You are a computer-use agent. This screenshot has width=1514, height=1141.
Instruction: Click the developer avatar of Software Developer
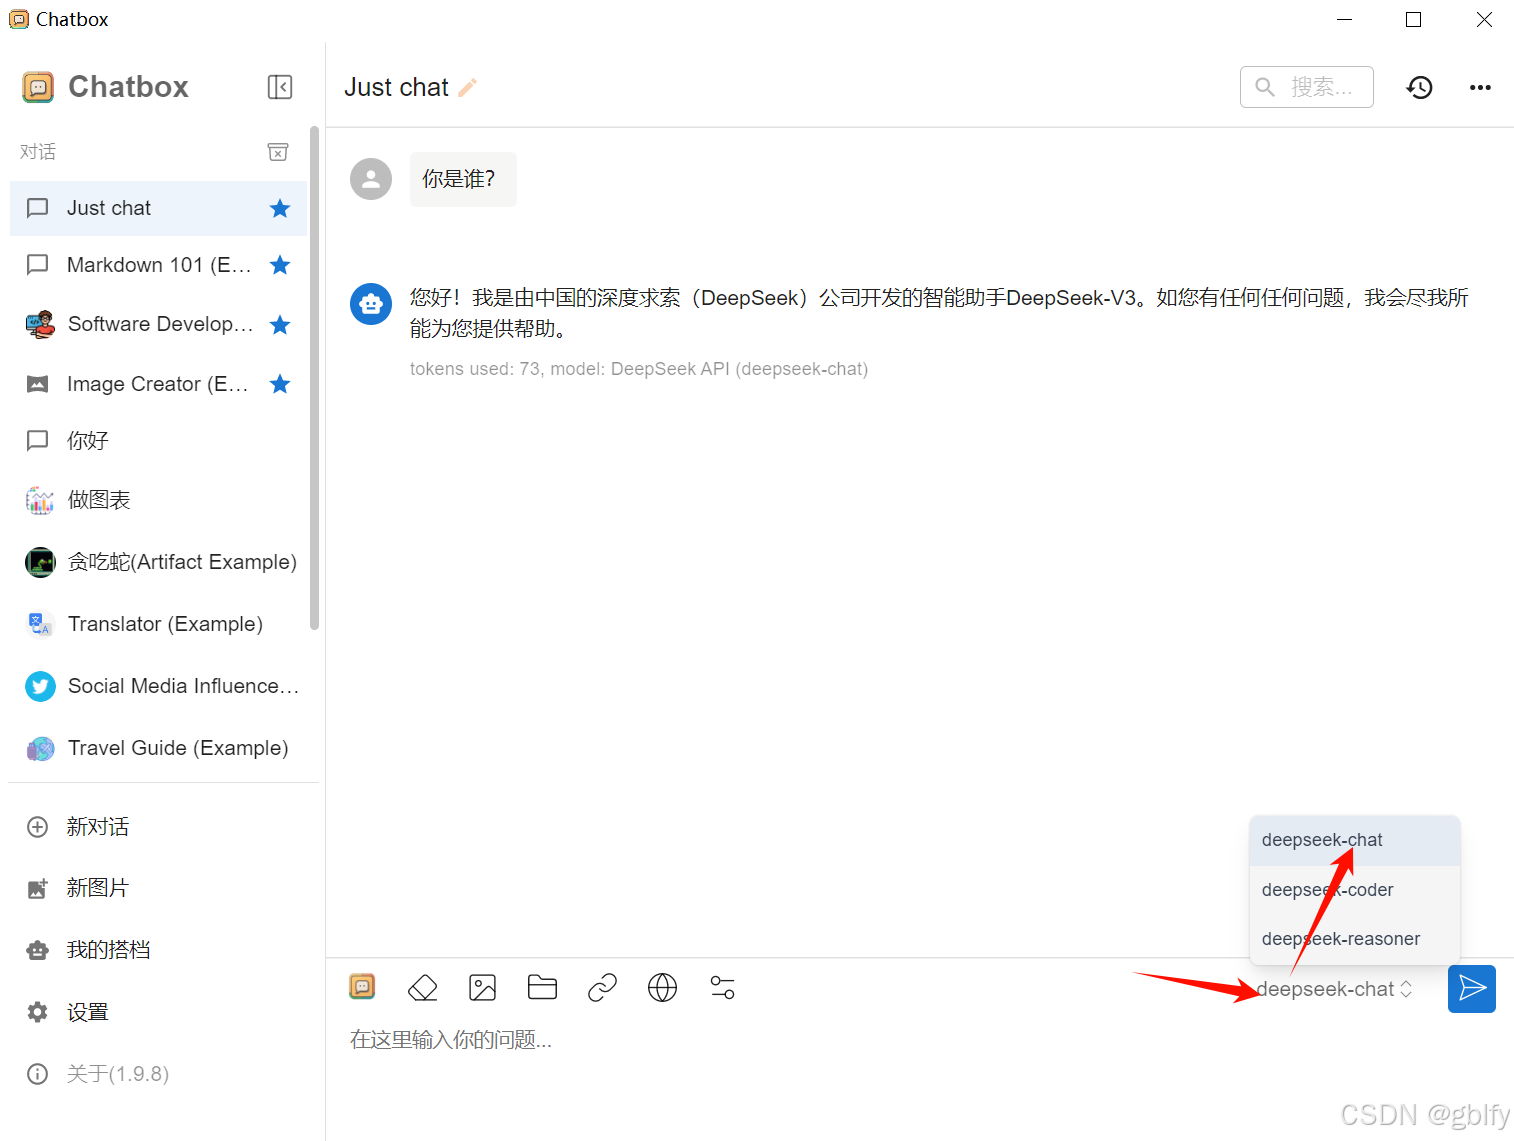(40, 324)
